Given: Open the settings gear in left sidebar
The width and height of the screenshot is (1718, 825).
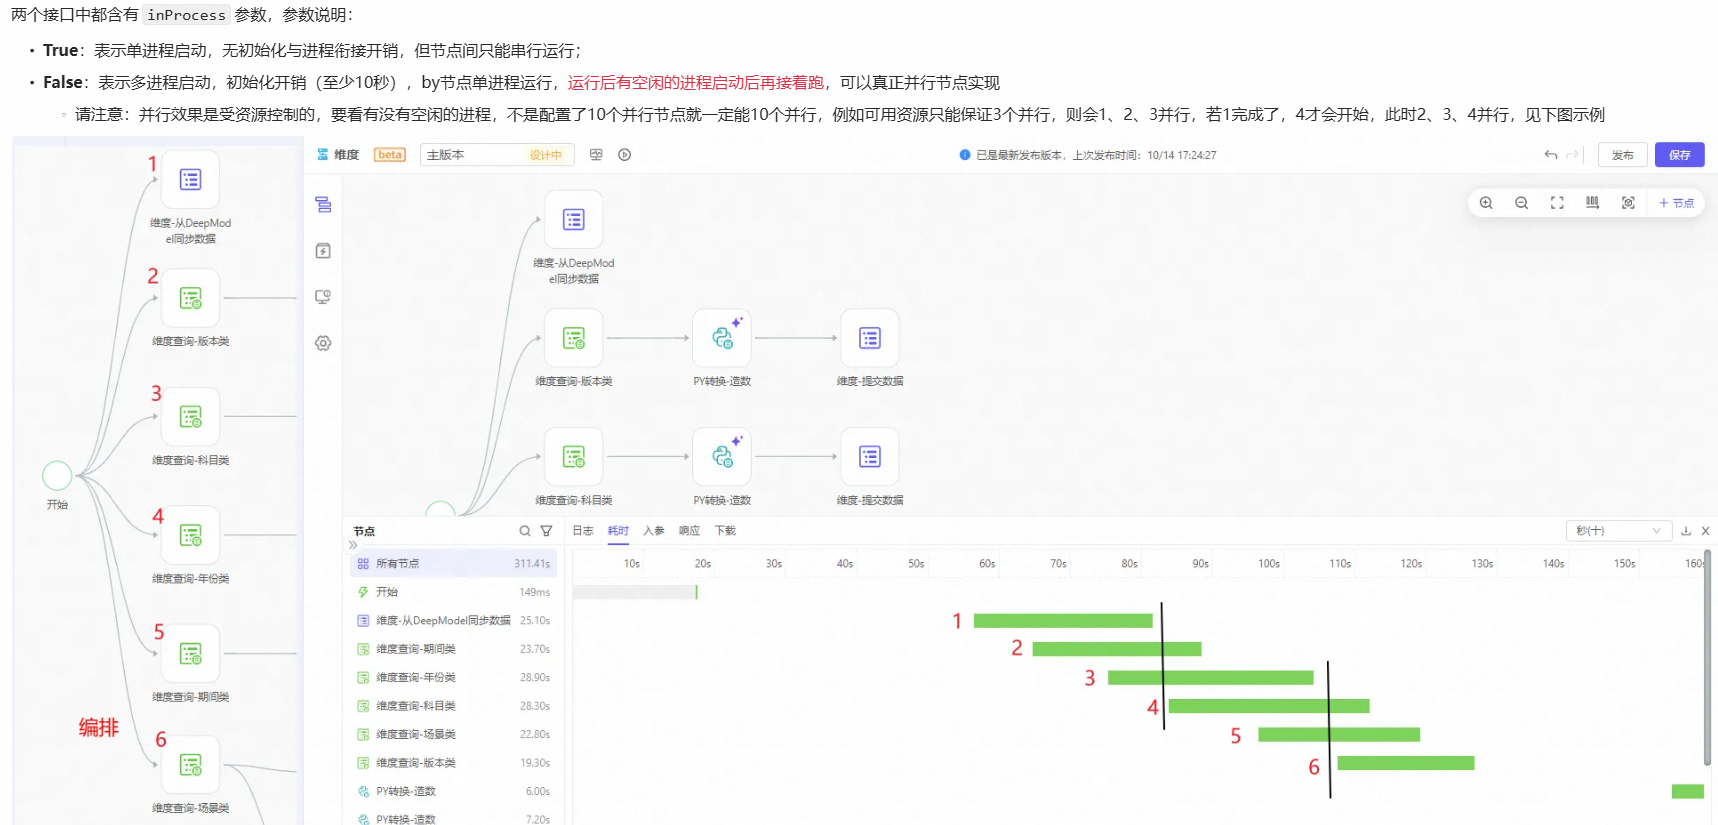Looking at the screenshot, I should coord(323,343).
